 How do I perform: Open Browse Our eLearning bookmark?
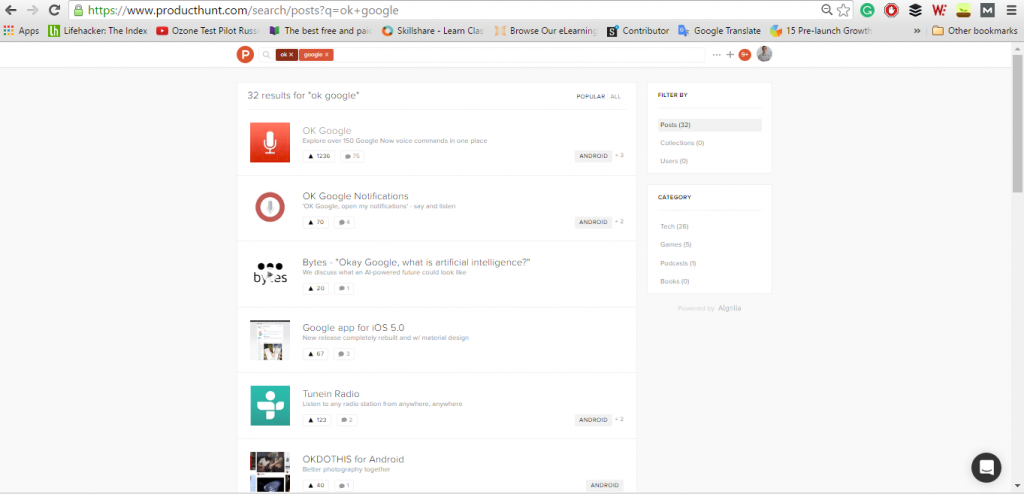[x=546, y=31]
